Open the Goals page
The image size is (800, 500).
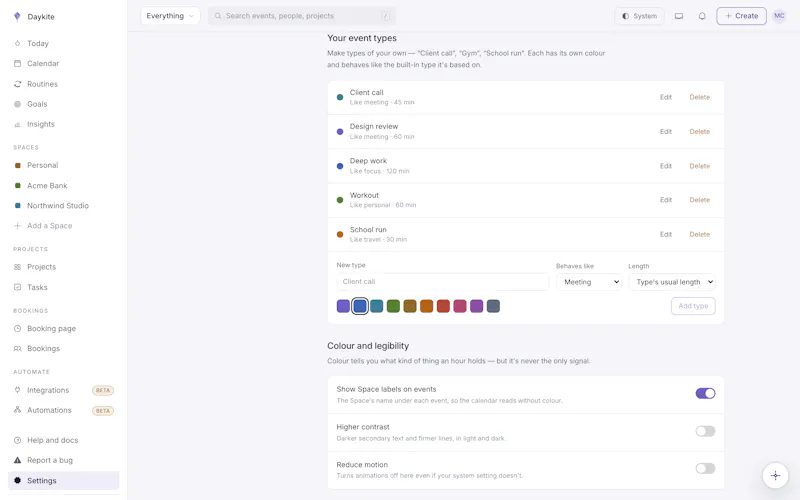(x=37, y=104)
